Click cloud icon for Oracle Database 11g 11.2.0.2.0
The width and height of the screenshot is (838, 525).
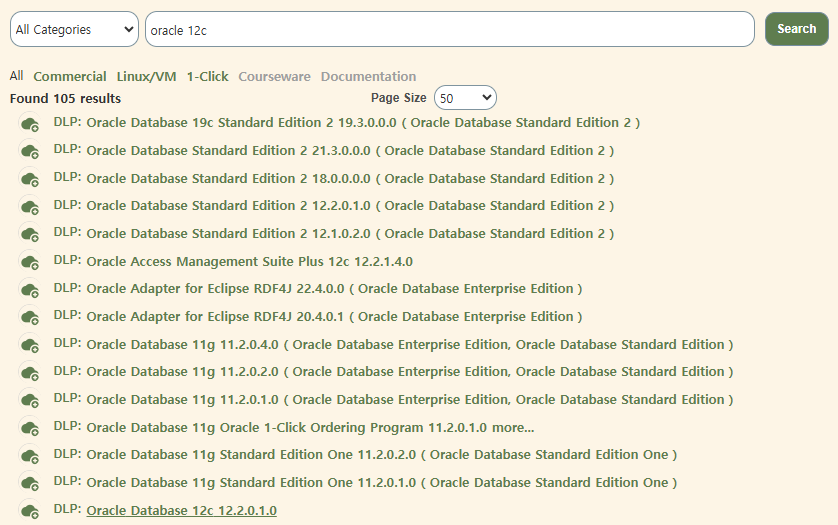tap(30, 373)
